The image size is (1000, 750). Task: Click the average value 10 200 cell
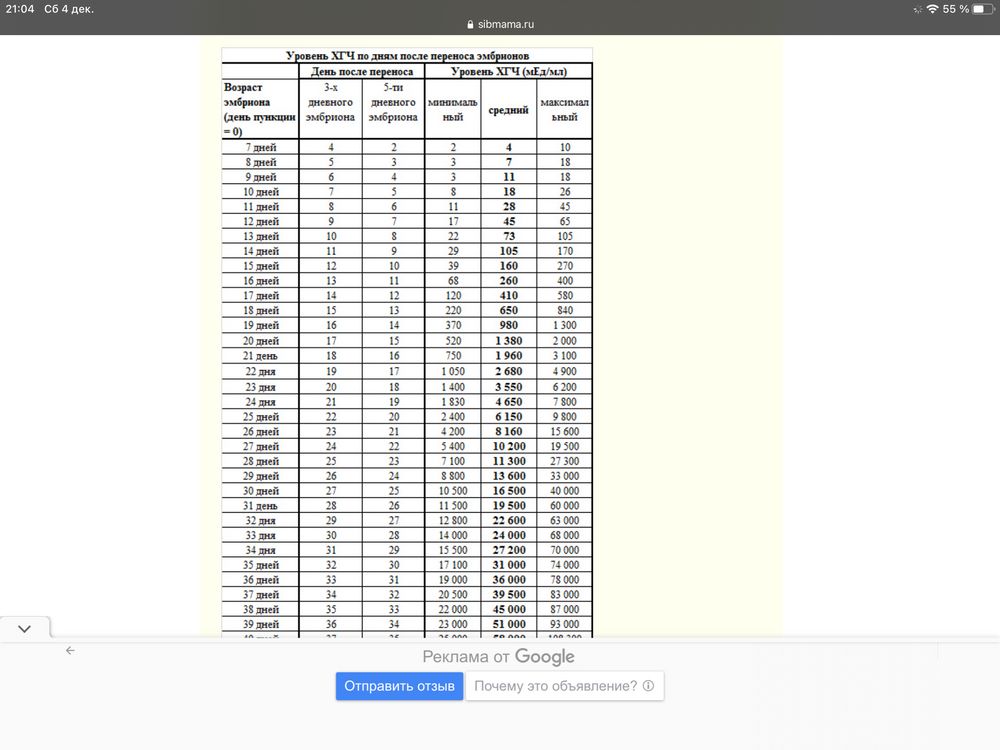508,446
